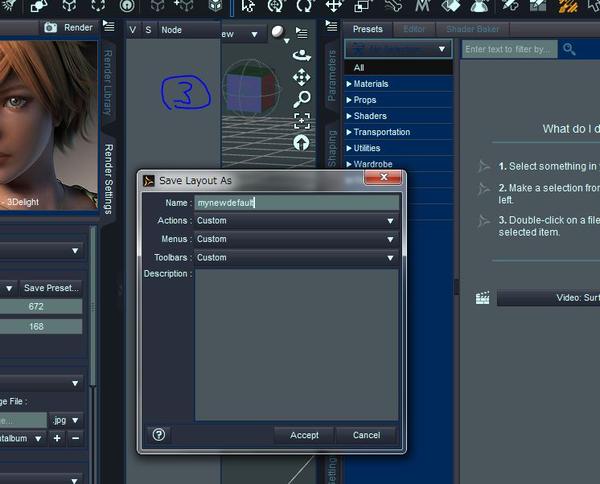Image resolution: width=600 pixels, height=484 pixels.
Task: Open the Shaping side tab
Action: tap(331, 148)
